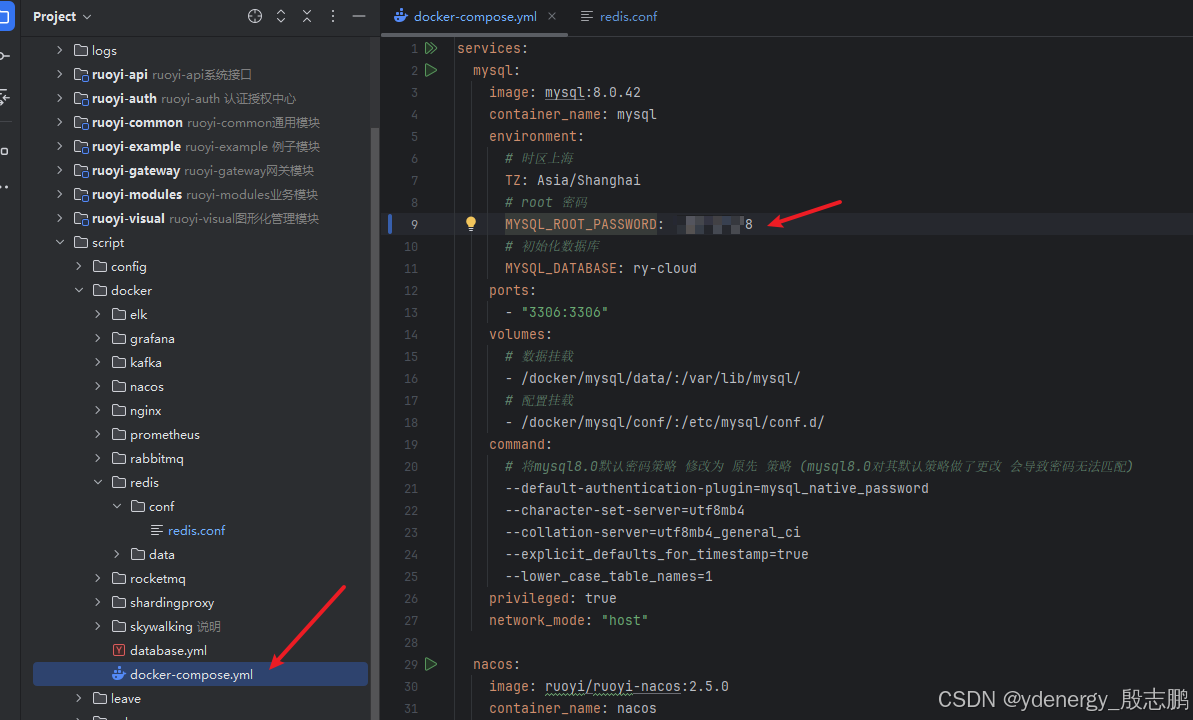
Task: Select the nacos folder
Action: point(138,387)
